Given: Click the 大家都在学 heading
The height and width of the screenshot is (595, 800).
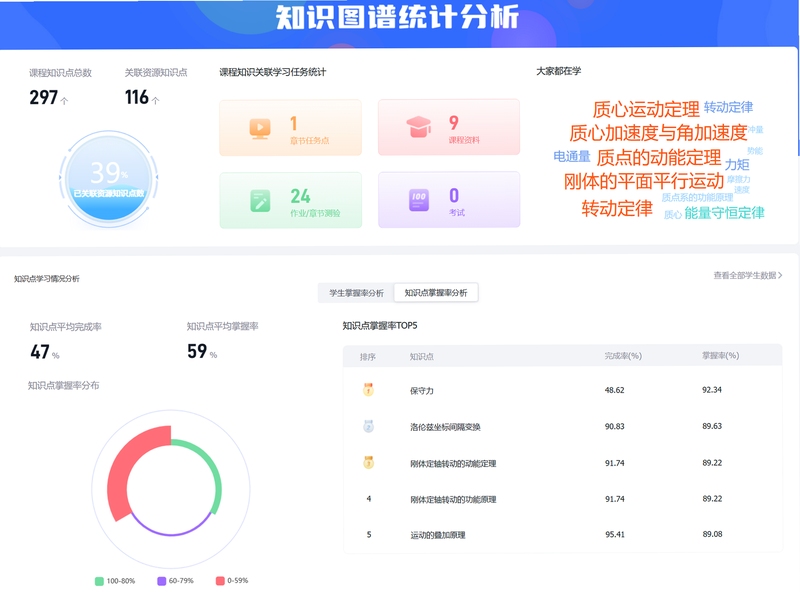Looking at the screenshot, I should point(559,71).
